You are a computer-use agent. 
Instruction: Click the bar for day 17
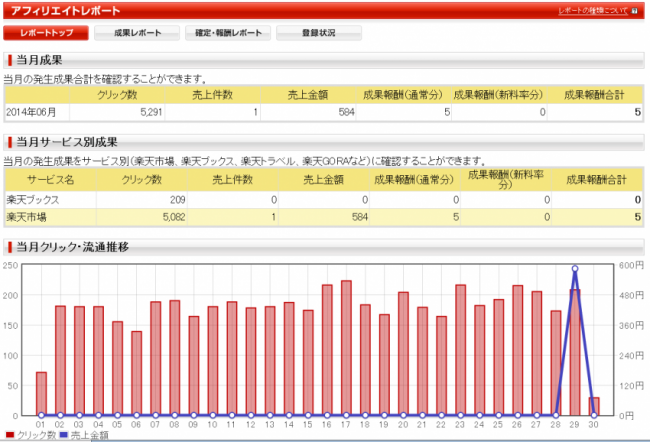346,348
